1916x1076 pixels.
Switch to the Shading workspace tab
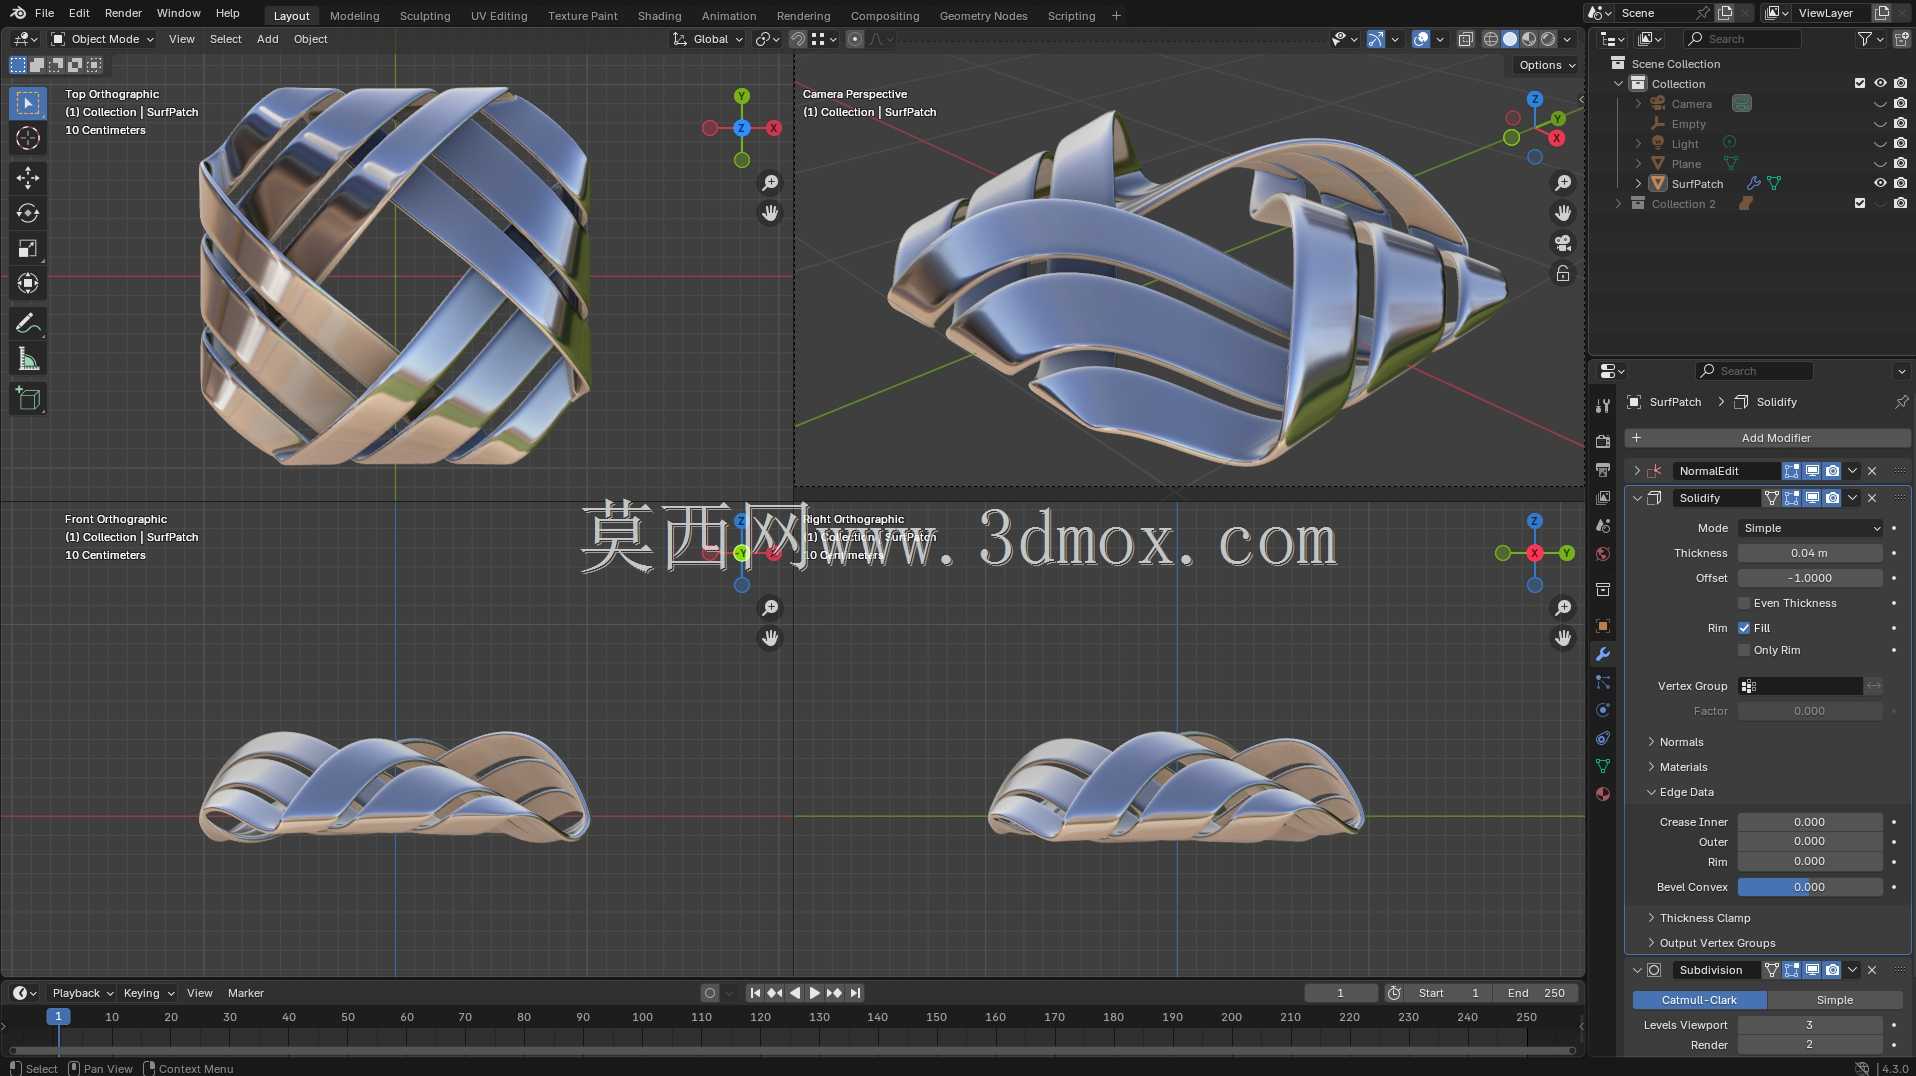click(659, 16)
